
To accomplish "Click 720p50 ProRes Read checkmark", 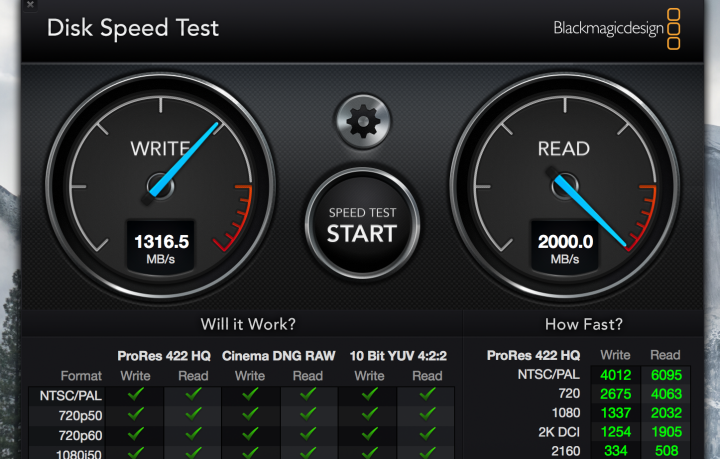I will (193, 414).
